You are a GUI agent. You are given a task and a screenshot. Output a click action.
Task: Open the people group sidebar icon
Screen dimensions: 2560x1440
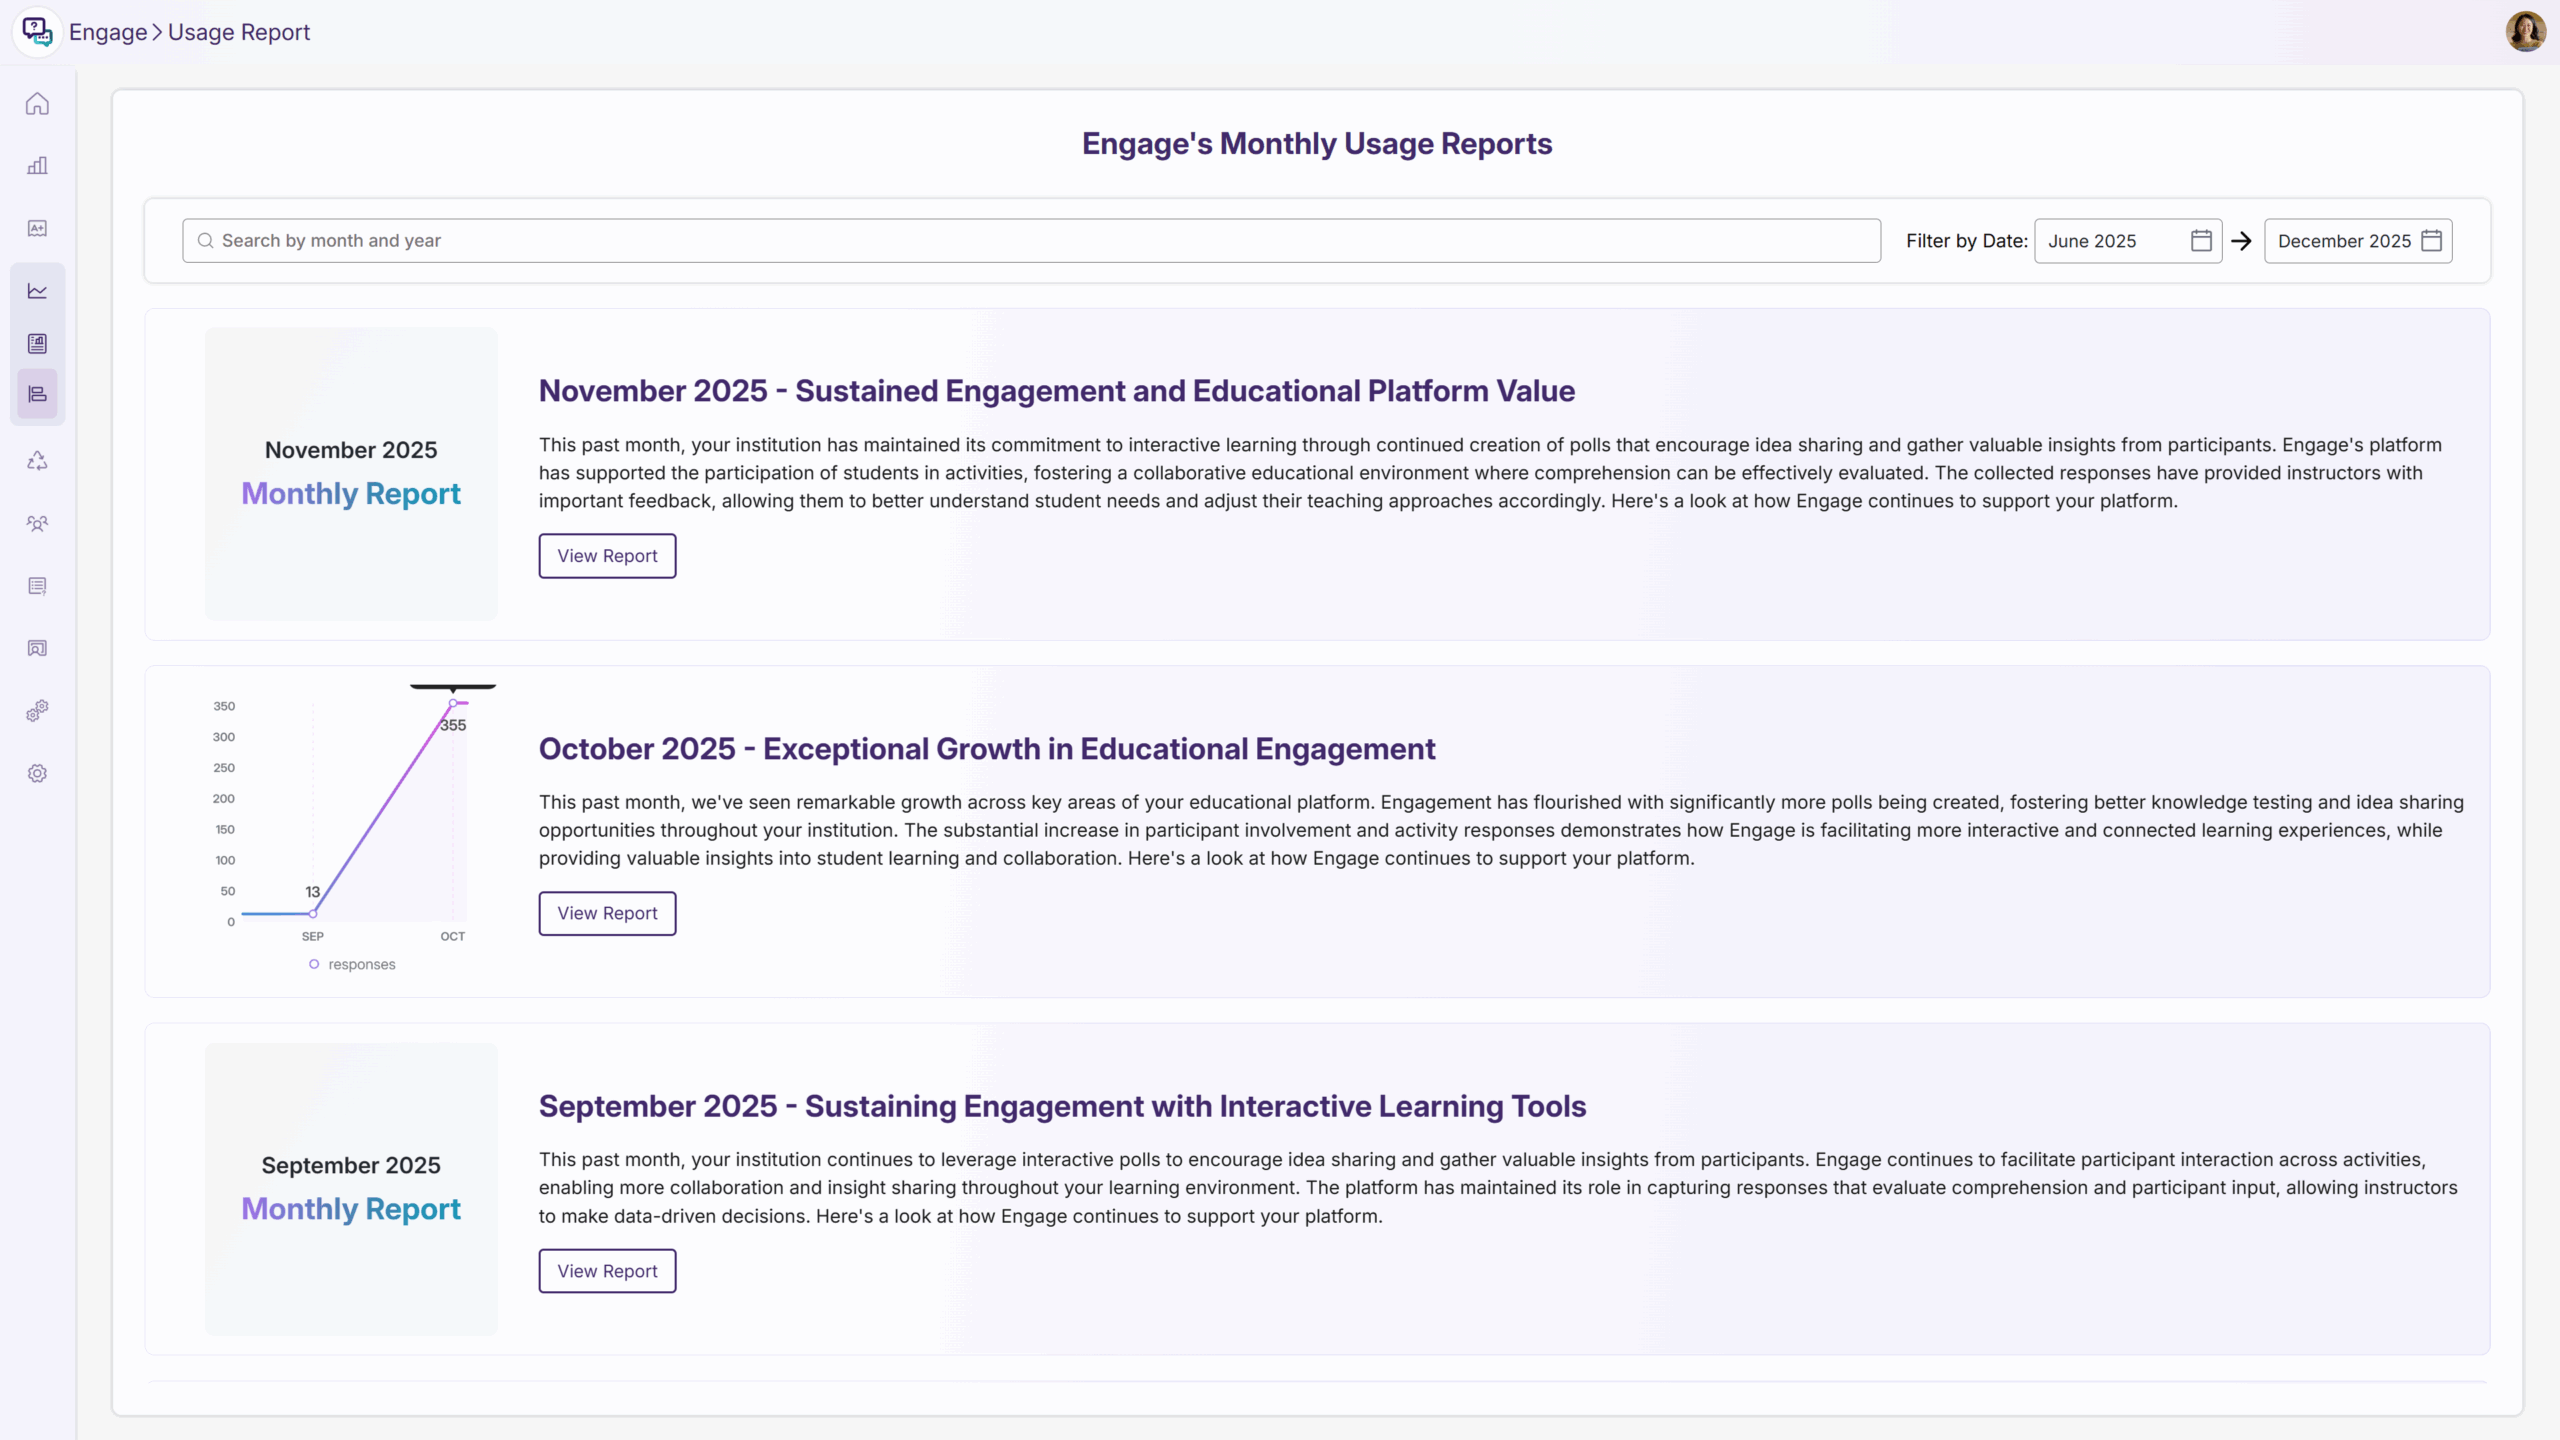(x=37, y=523)
